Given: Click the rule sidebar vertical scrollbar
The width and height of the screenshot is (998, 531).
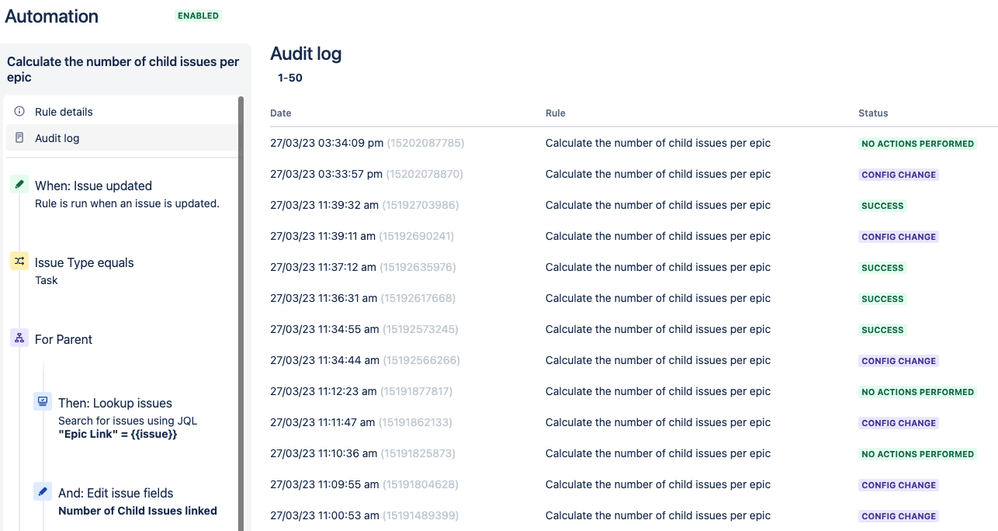Looking at the screenshot, I should click(x=241, y=312).
